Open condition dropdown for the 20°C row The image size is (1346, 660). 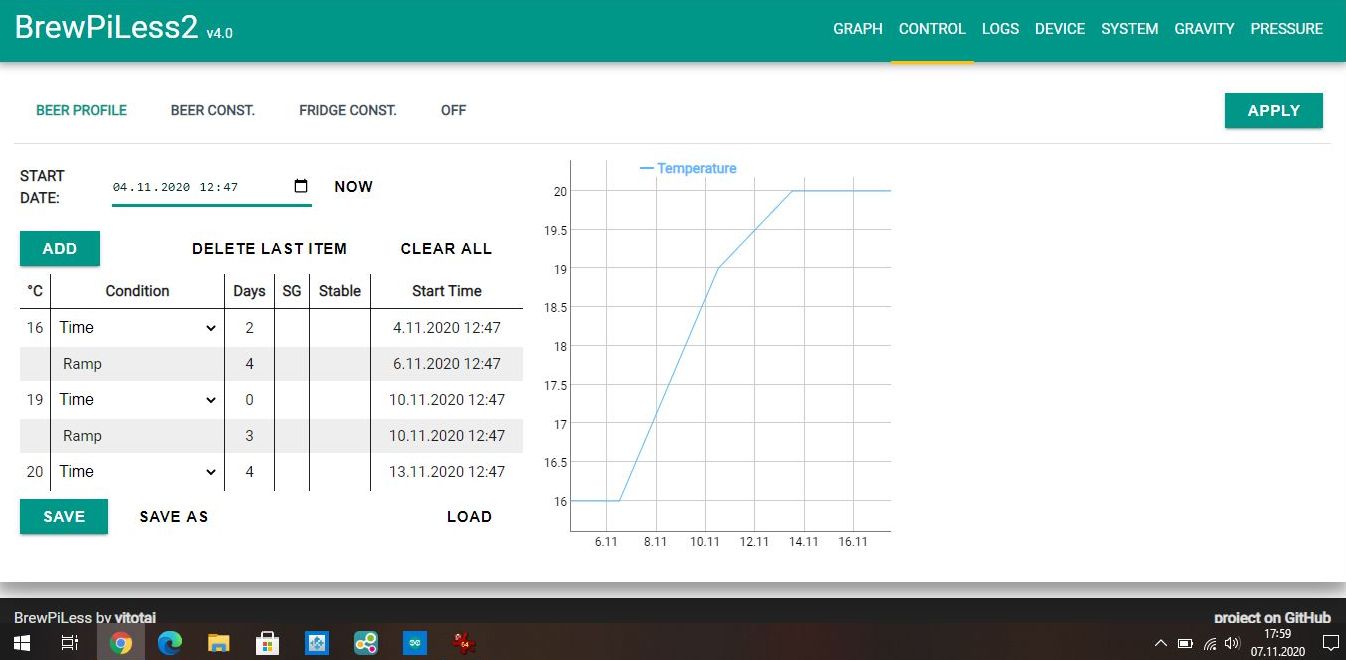point(138,471)
